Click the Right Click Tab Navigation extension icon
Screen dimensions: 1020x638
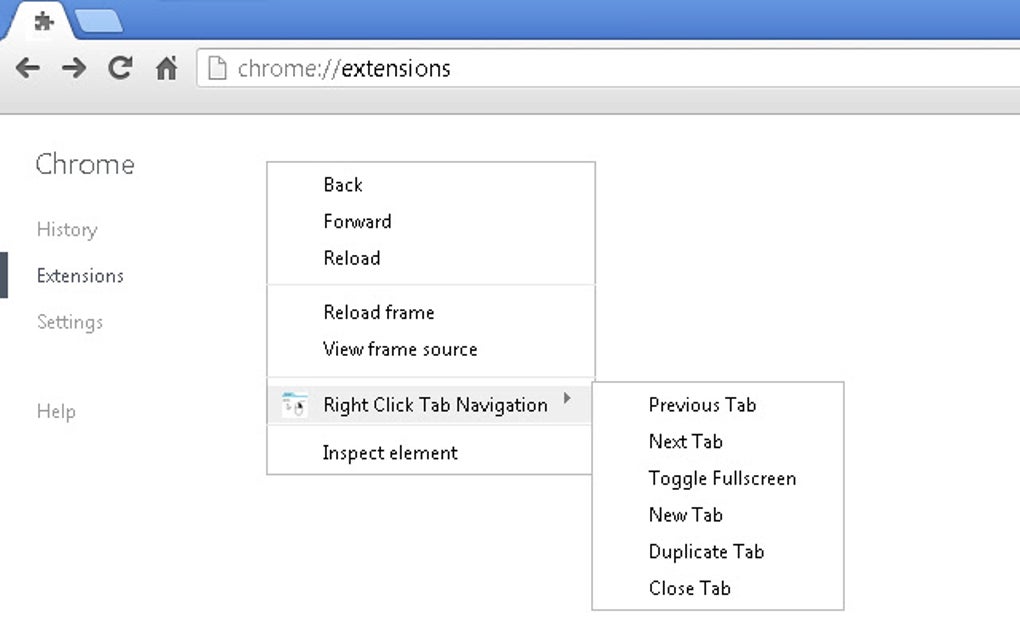(294, 404)
